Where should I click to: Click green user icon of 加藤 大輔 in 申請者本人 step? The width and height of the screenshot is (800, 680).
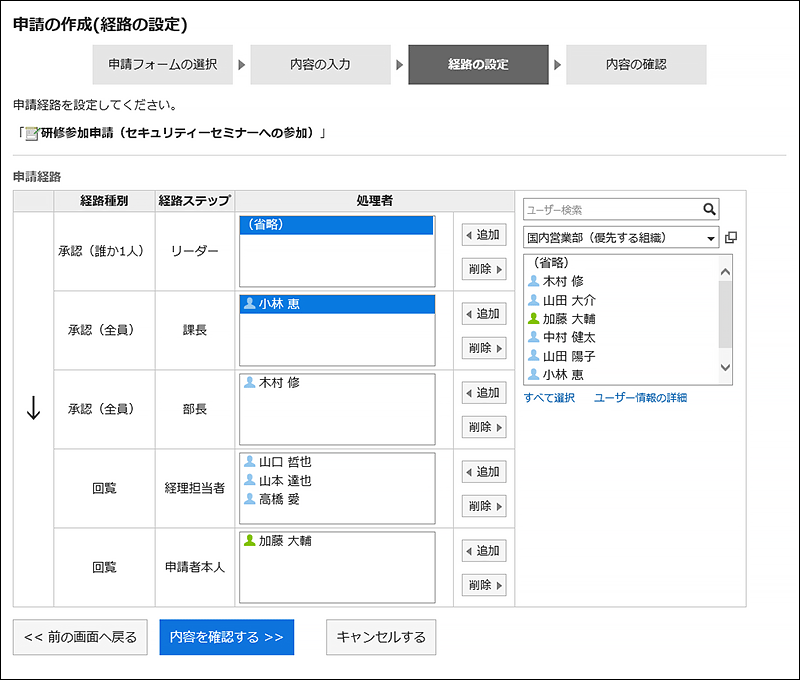pyautogui.click(x=249, y=540)
